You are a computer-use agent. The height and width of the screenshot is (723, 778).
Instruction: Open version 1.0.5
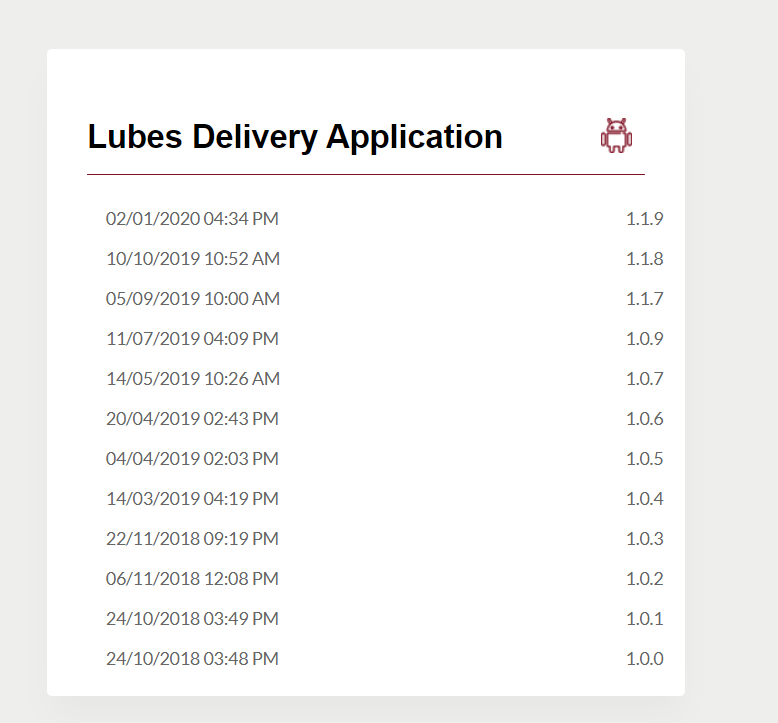[645, 459]
